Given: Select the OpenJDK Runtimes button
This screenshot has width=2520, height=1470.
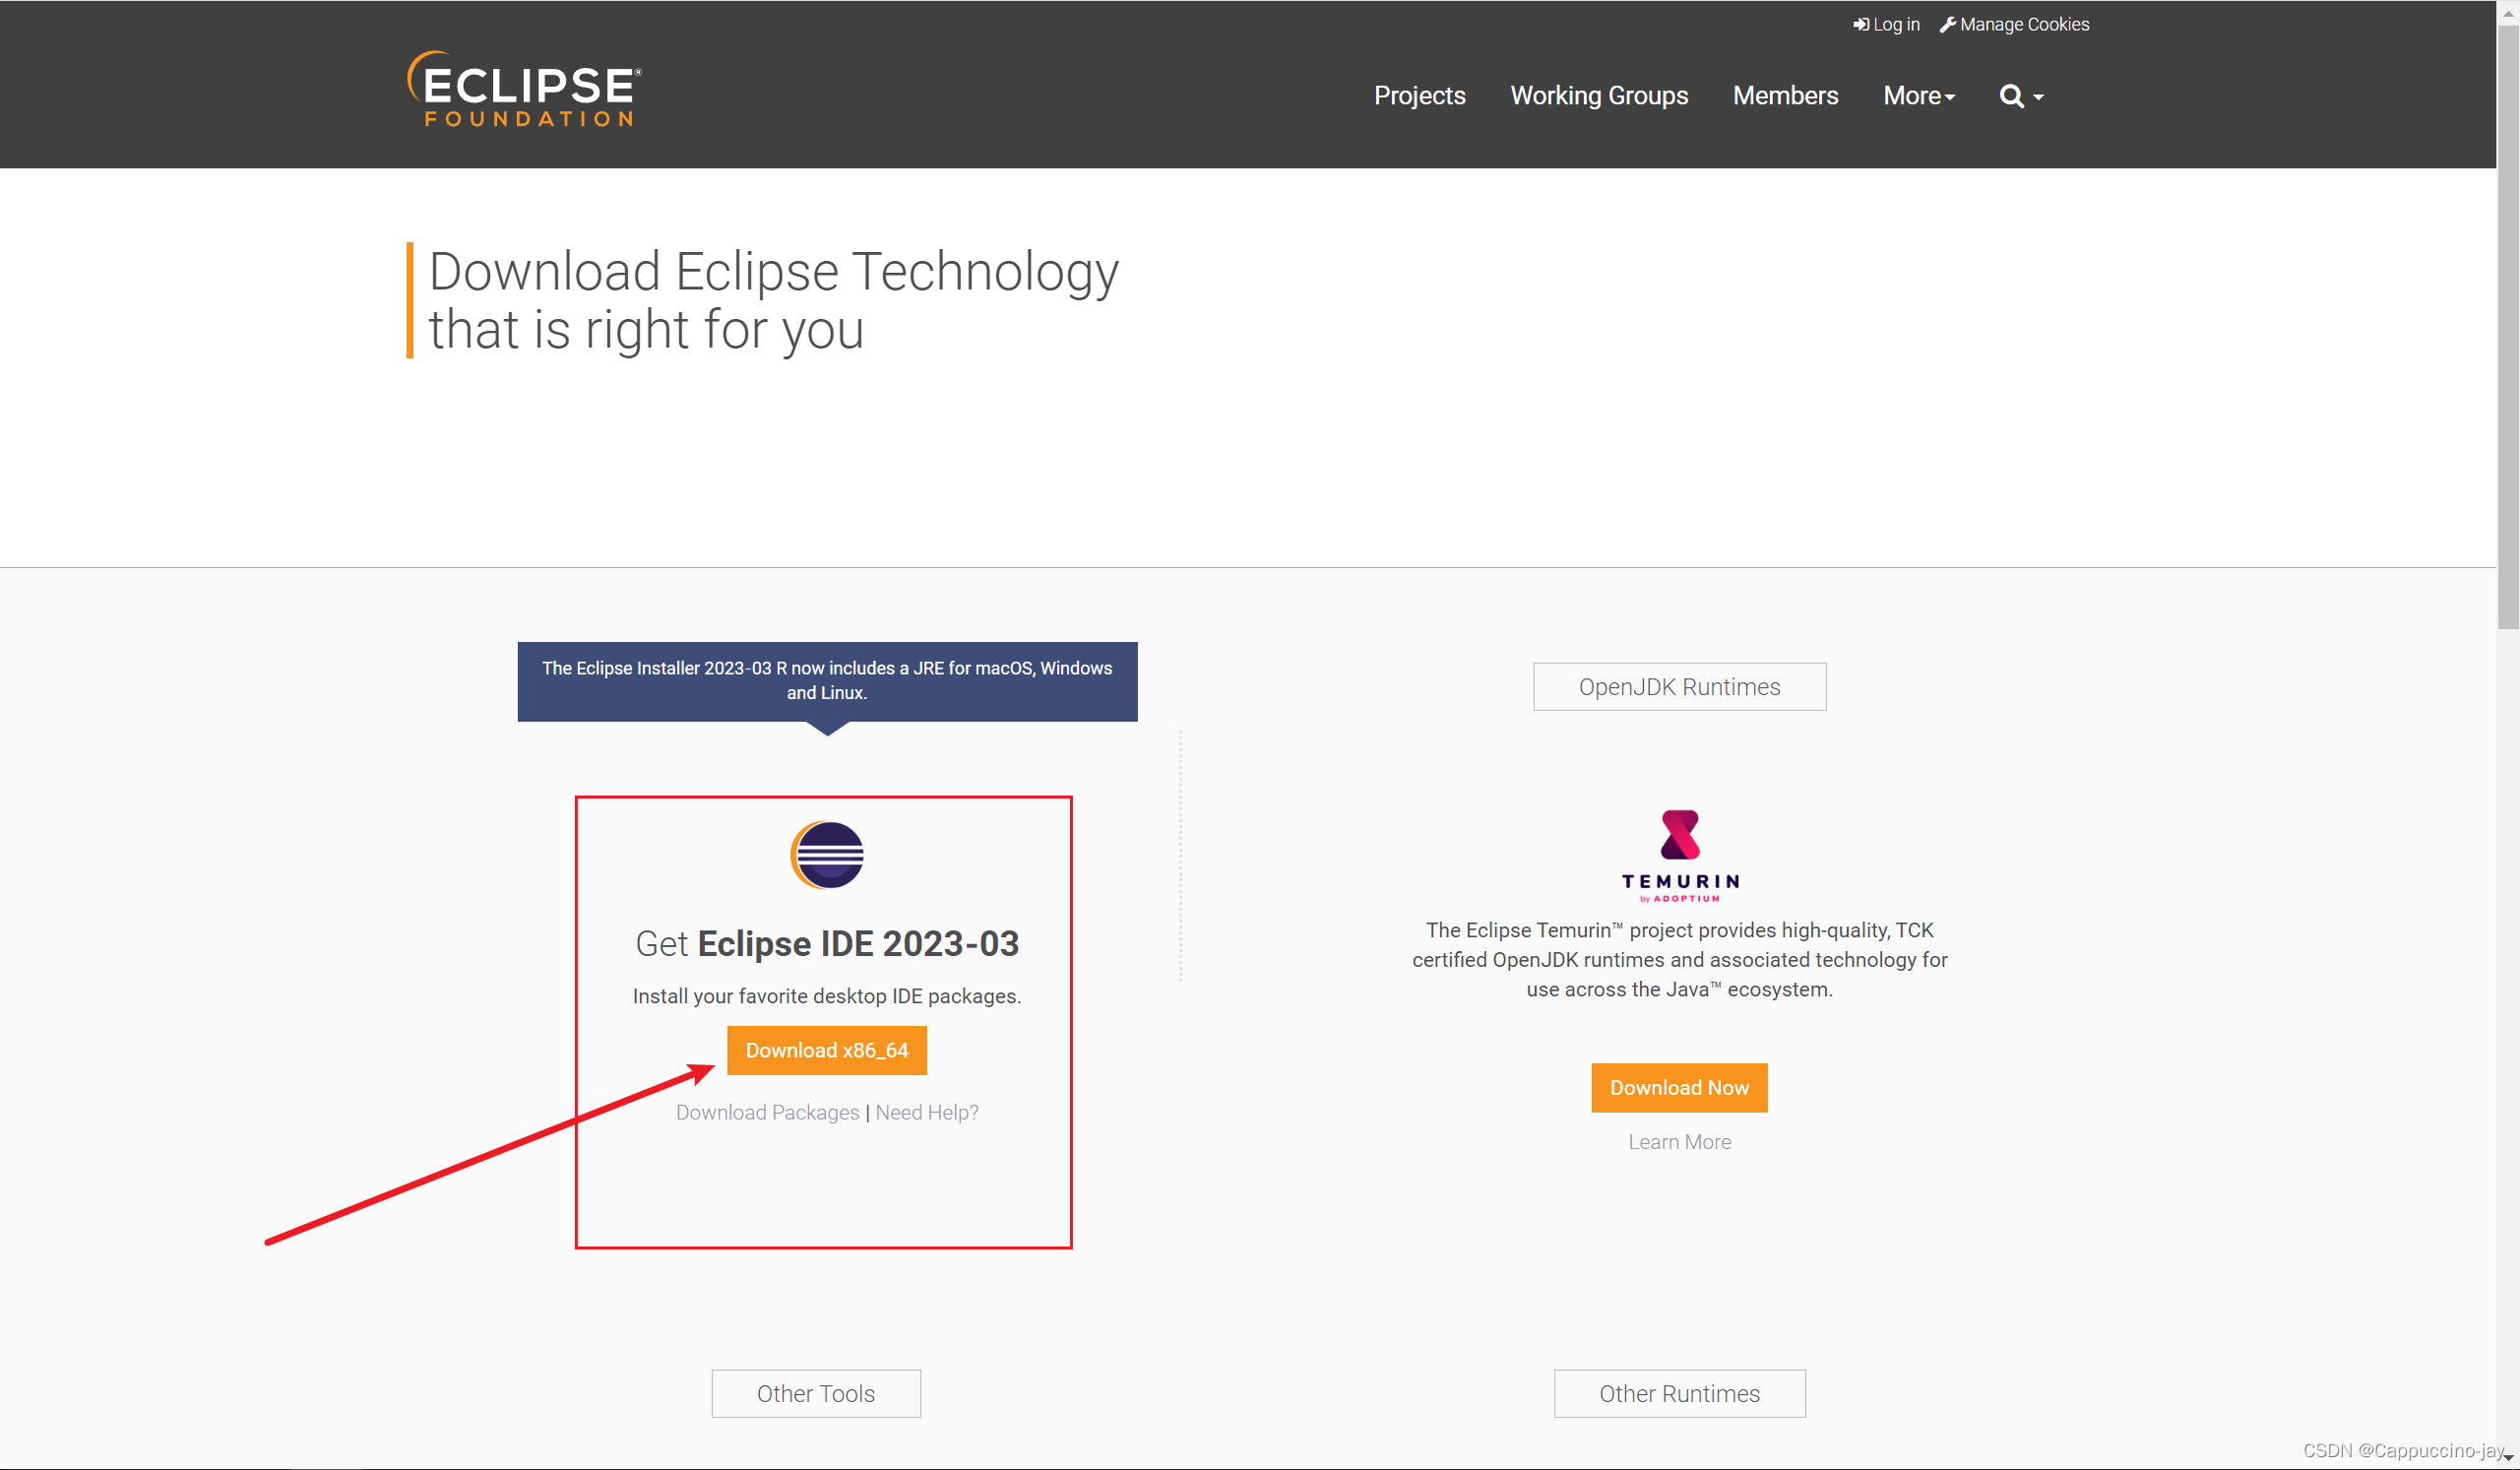Looking at the screenshot, I should click(1679, 687).
